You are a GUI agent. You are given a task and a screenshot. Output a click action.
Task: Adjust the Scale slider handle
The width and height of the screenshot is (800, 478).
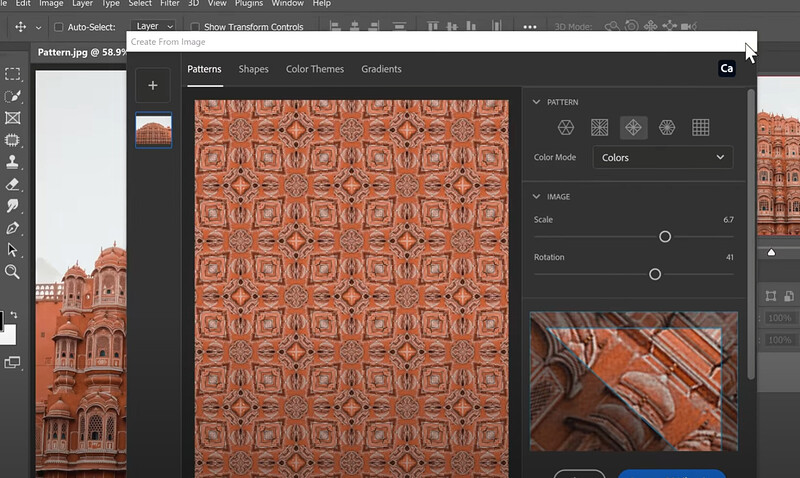(665, 237)
